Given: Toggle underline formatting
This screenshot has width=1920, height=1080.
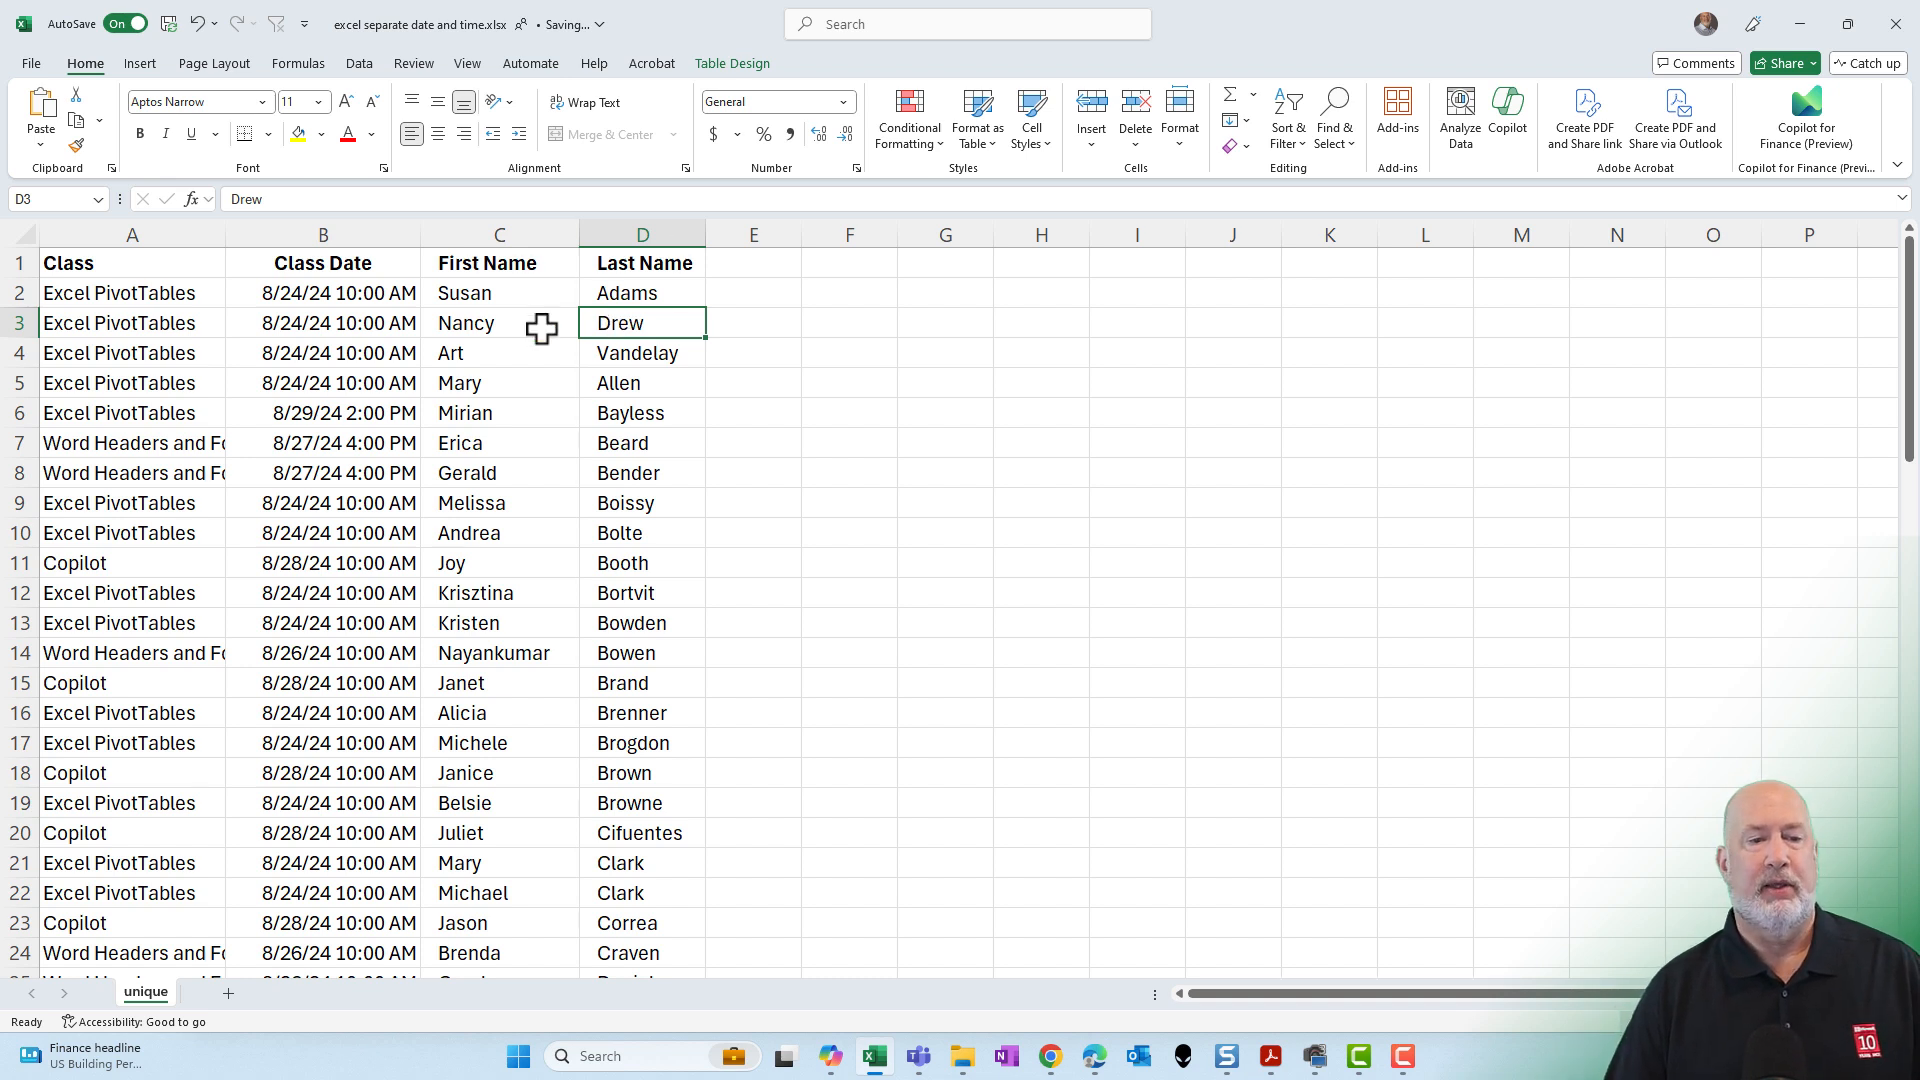Looking at the screenshot, I should tap(190, 133).
